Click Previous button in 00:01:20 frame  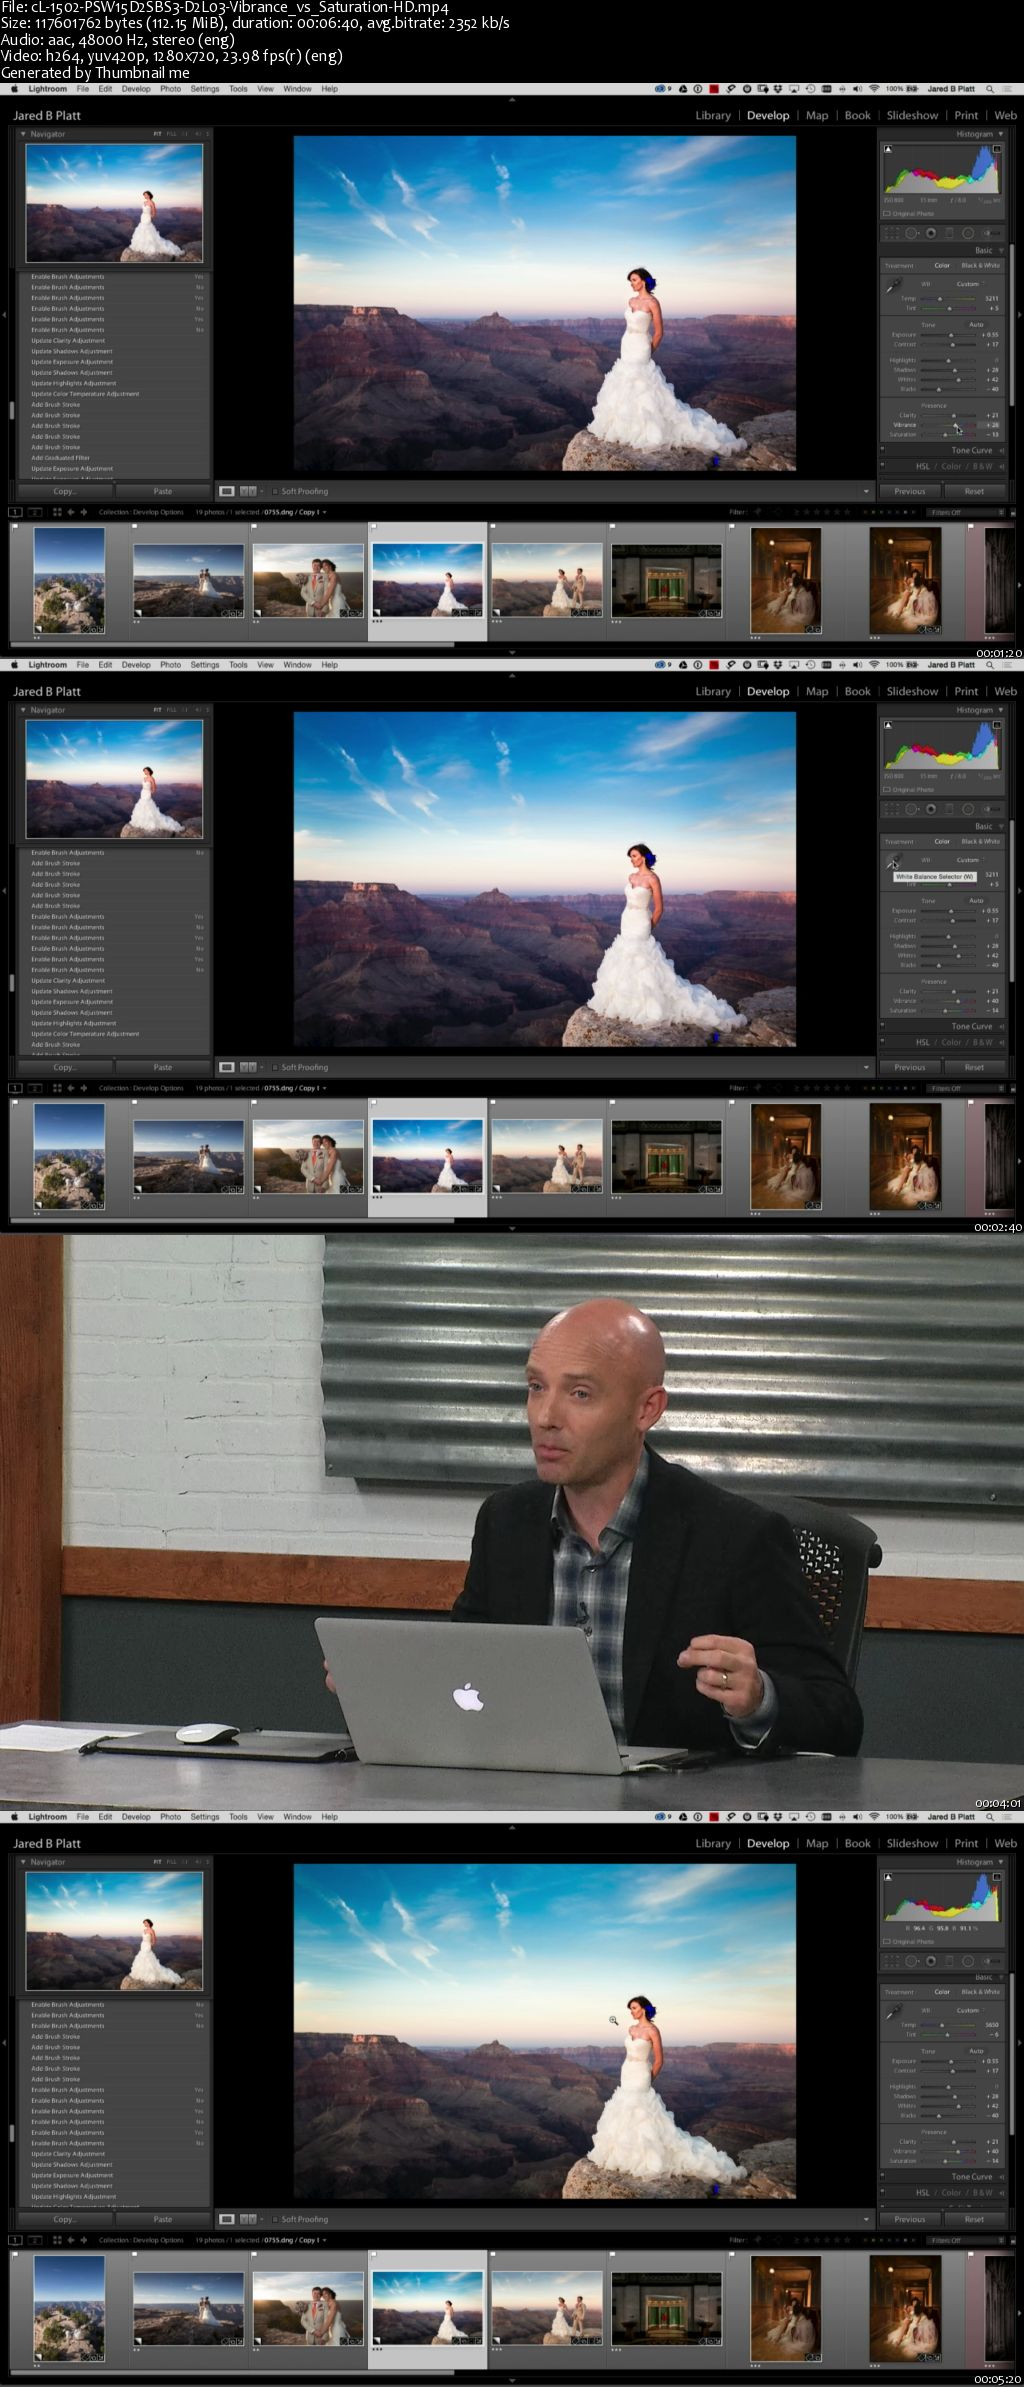(x=910, y=491)
